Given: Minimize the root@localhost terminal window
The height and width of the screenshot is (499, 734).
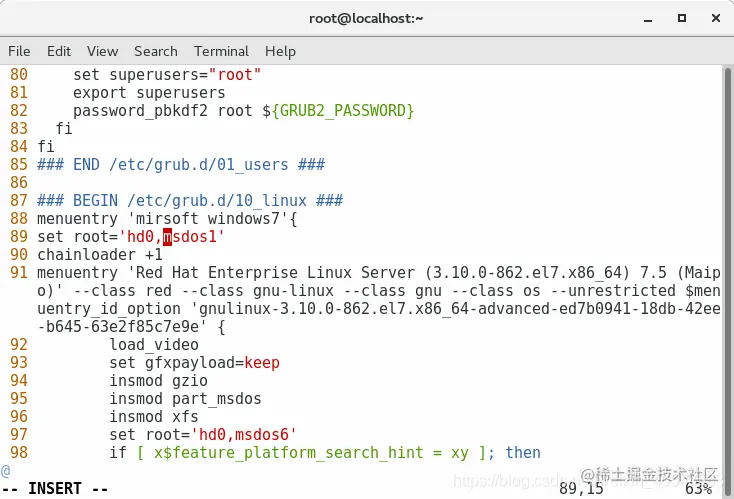Looking at the screenshot, I should [x=648, y=19].
